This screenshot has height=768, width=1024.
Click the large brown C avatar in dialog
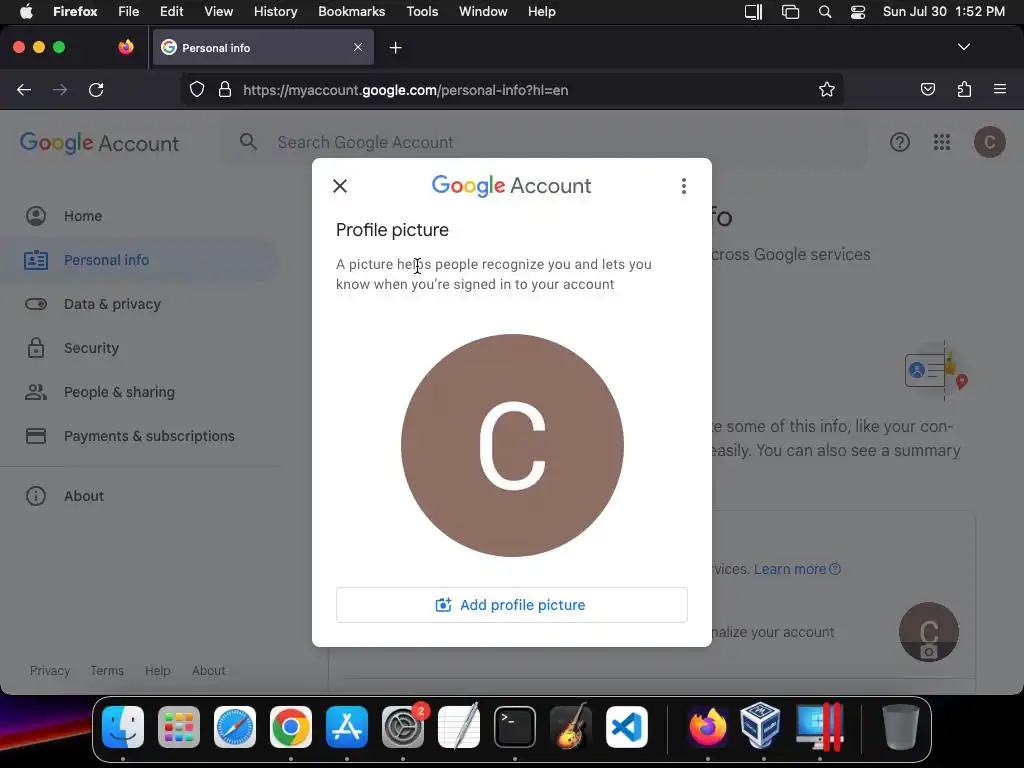(x=512, y=445)
